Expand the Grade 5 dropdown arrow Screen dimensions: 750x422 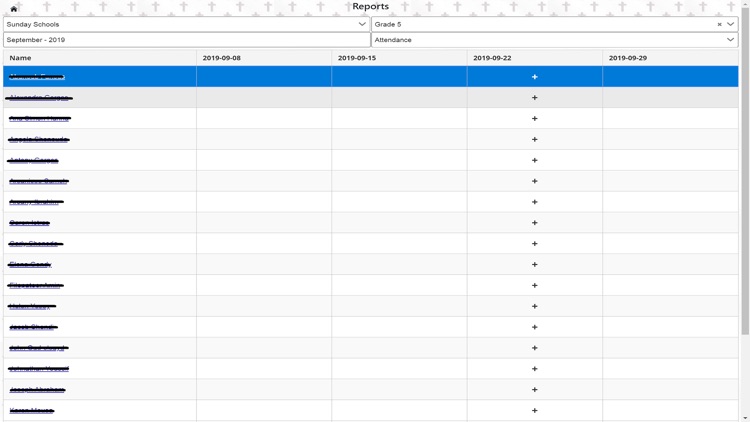tap(730, 24)
